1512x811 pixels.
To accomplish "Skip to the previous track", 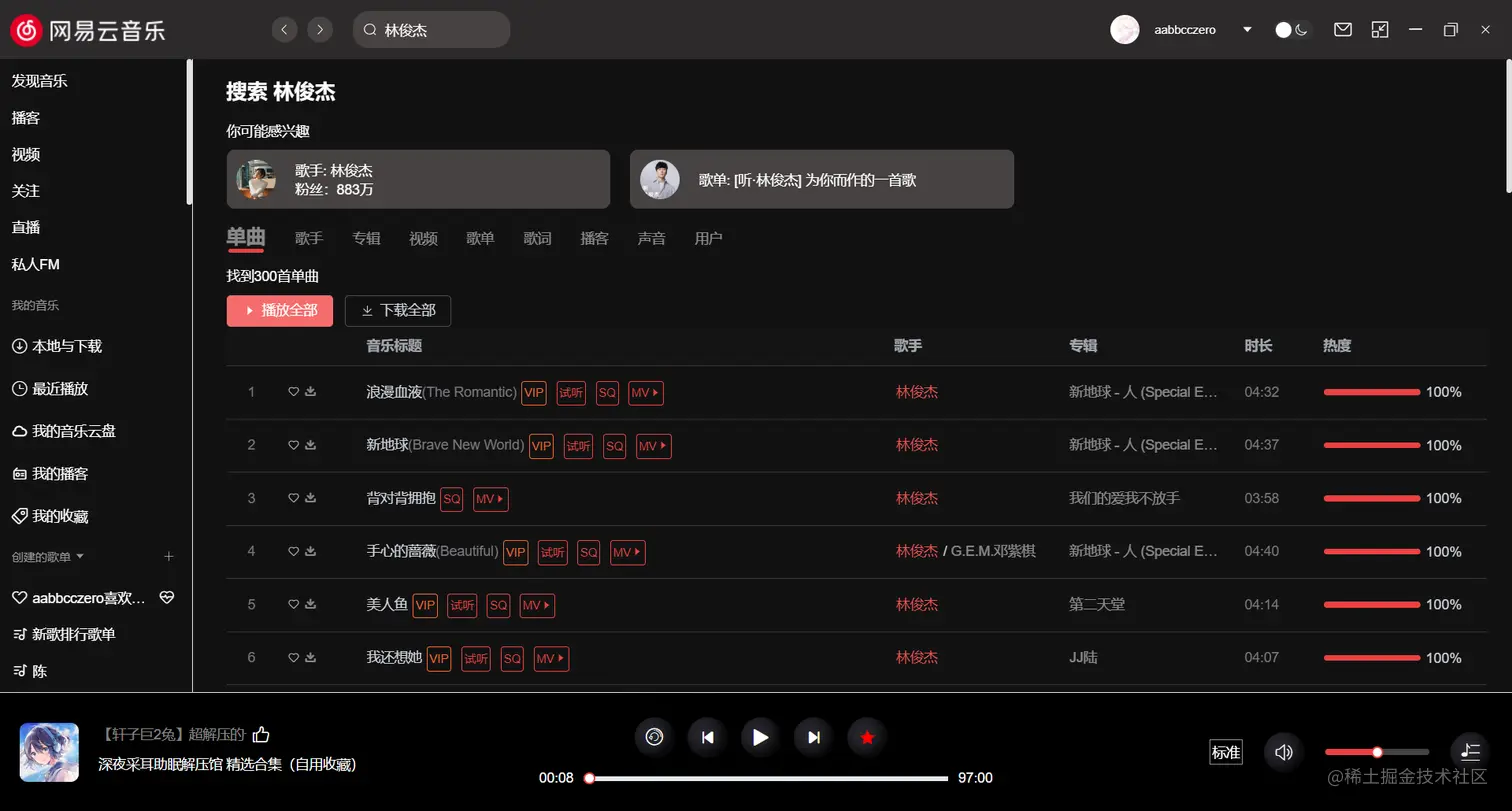I will [x=707, y=738].
